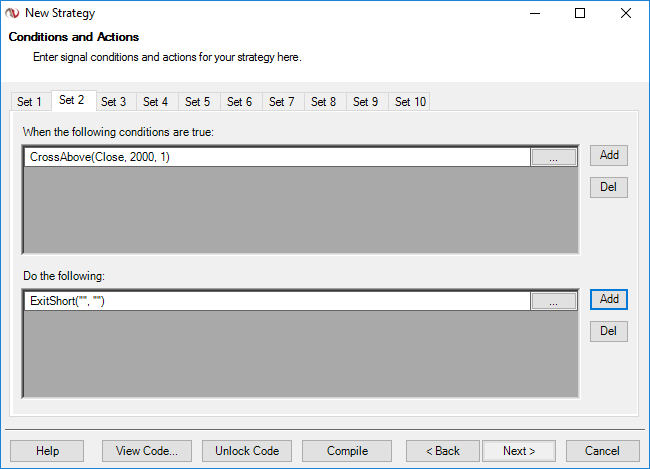650x469 pixels.
Task: Switch to the Set 10 tab
Action: pyautogui.click(x=410, y=102)
